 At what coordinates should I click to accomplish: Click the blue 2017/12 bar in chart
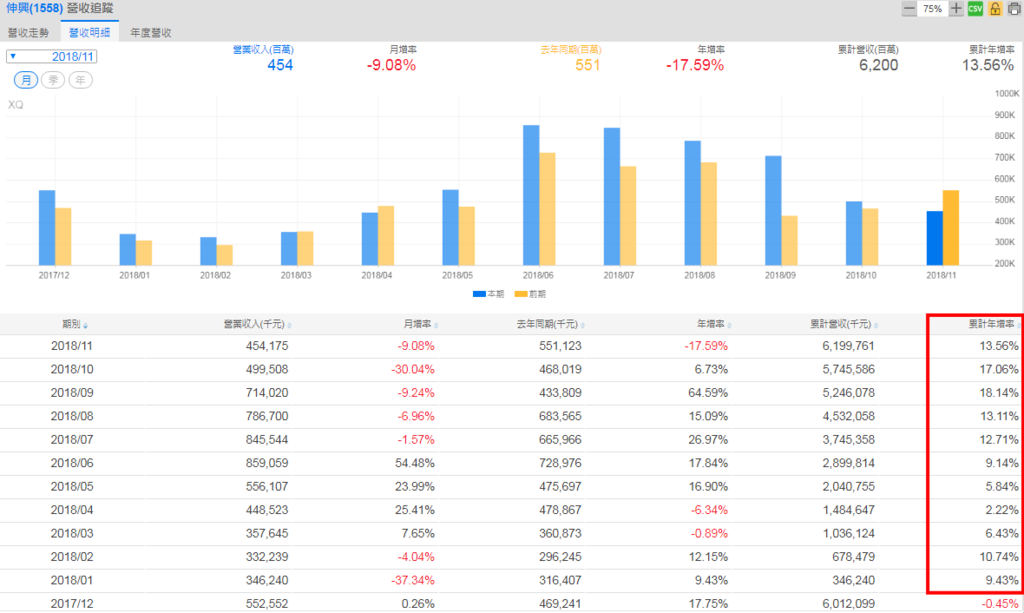tap(47, 228)
